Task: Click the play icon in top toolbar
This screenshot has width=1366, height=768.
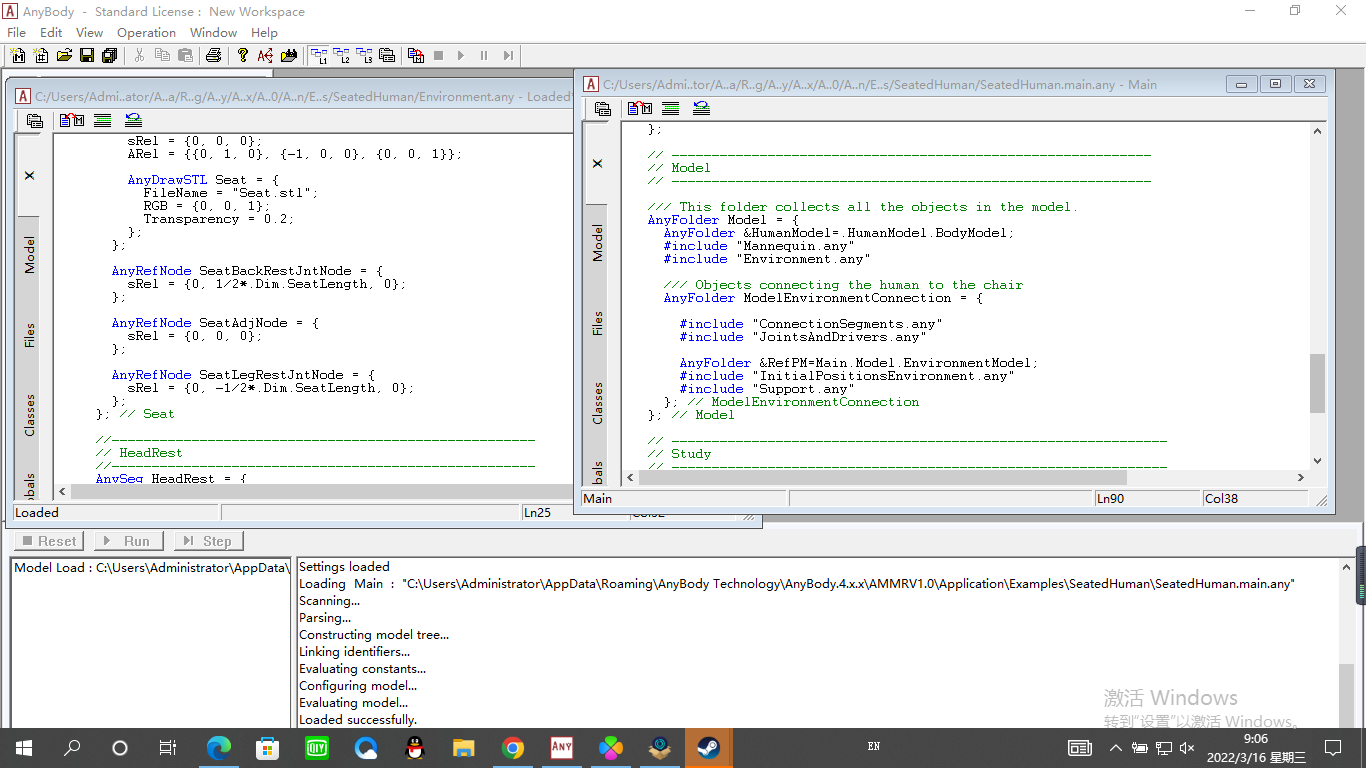Action: click(461, 56)
